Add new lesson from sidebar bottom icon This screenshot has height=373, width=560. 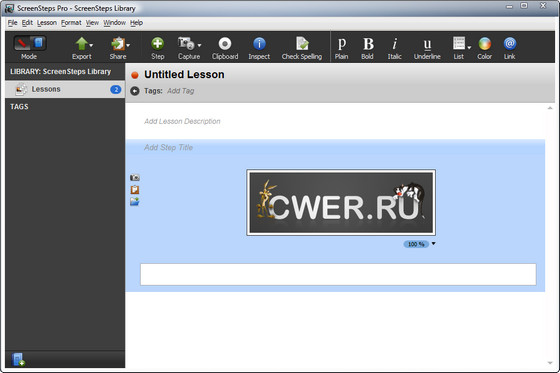18,359
